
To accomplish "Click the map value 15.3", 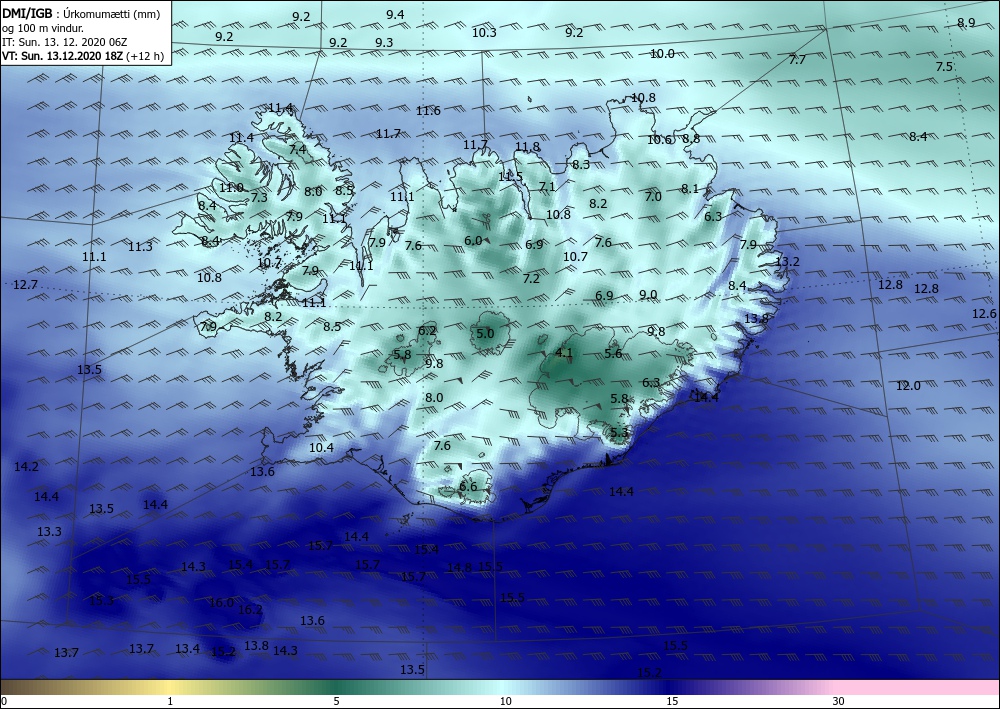I will pyautogui.click(x=102, y=601).
